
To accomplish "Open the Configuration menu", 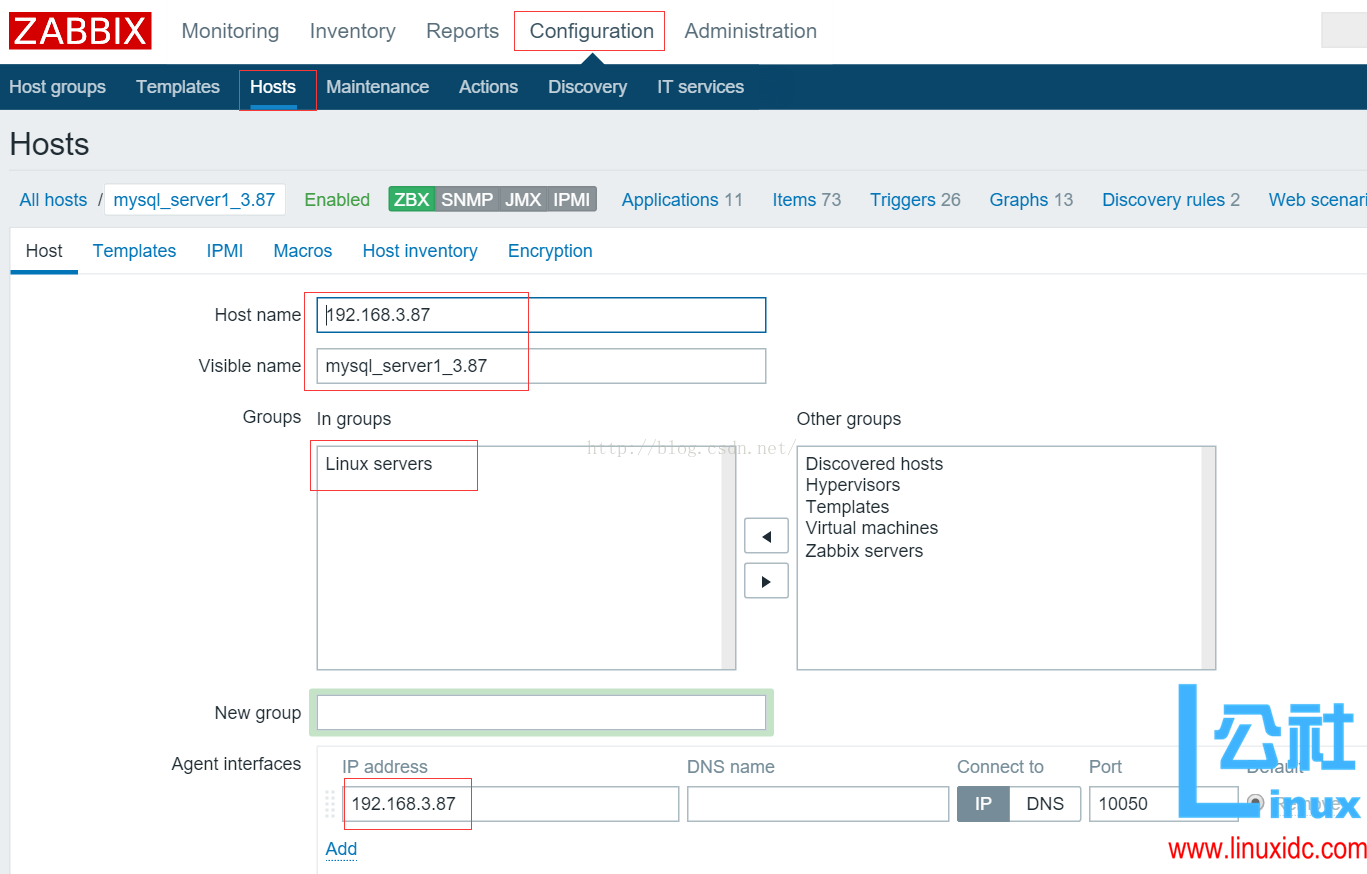I will pyautogui.click(x=589, y=31).
